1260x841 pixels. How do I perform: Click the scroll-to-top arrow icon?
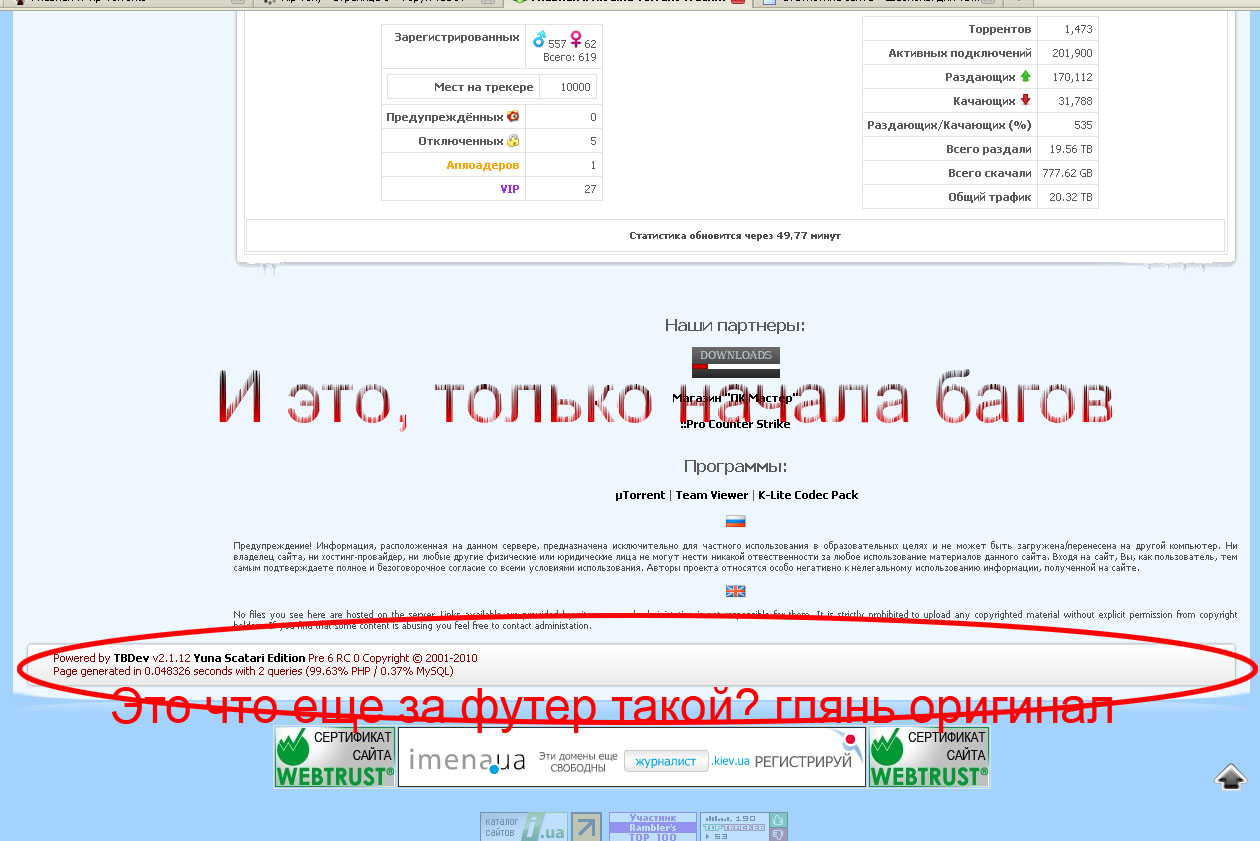[1231, 776]
